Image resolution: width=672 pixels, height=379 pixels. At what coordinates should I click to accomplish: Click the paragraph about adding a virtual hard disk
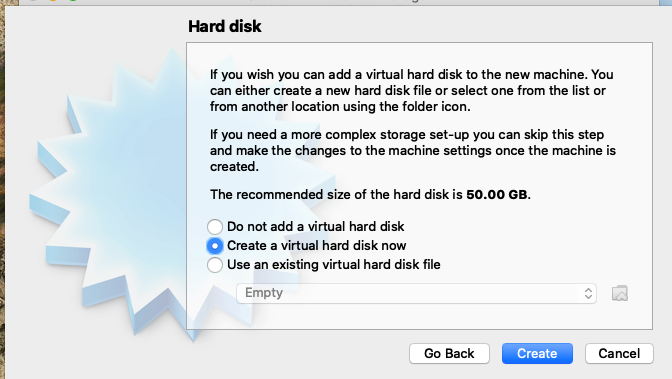coord(411,90)
